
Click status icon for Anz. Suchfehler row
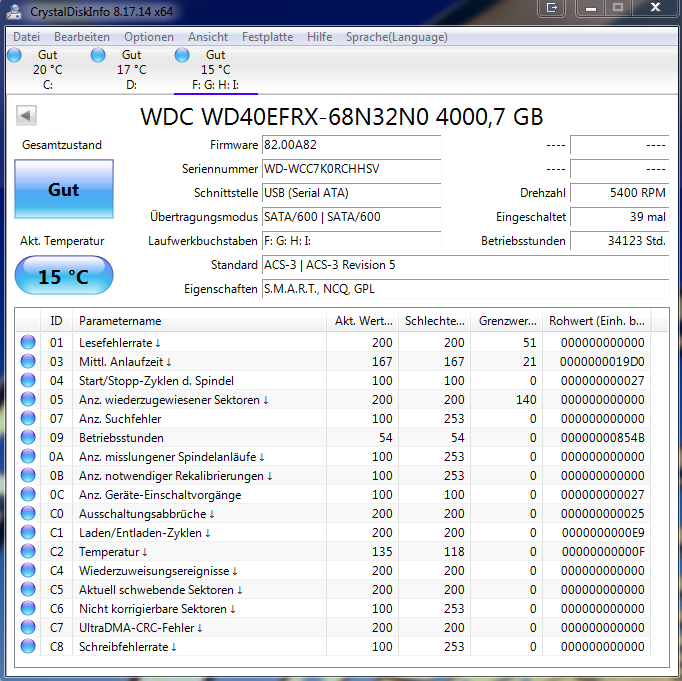(28, 418)
